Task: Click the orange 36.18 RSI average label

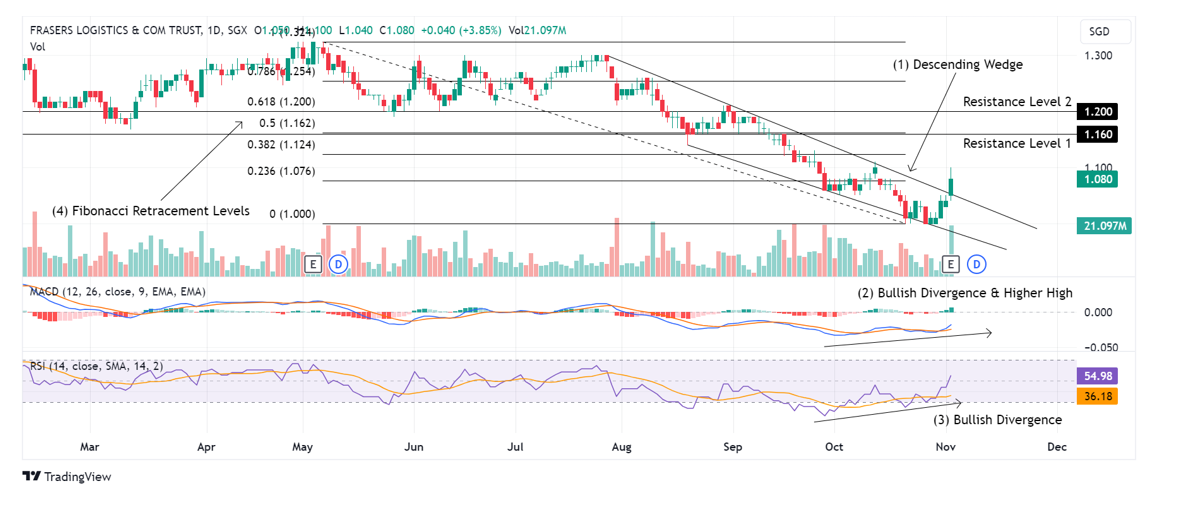Action: (x=1098, y=396)
